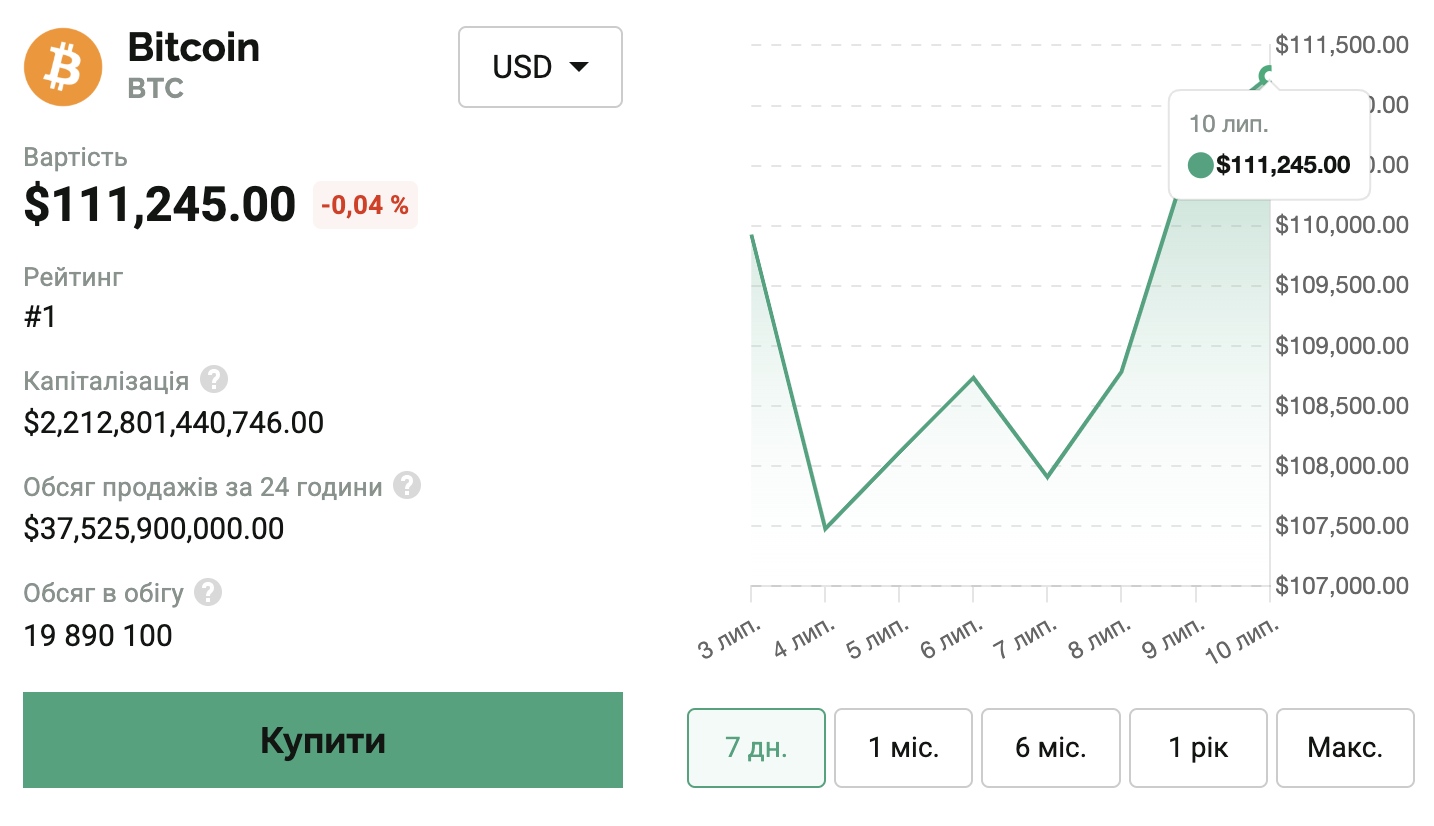Image resolution: width=1434 pixels, height=826 pixels.
Task: Click the -0,04 % change badge
Action: click(x=365, y=205)
